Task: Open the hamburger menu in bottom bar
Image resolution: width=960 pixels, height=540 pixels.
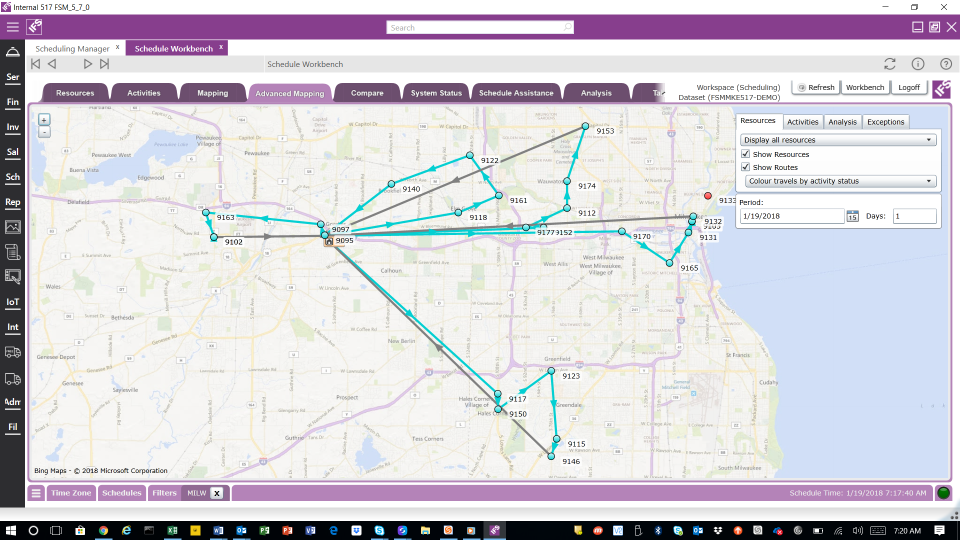Action: point(36,493)
